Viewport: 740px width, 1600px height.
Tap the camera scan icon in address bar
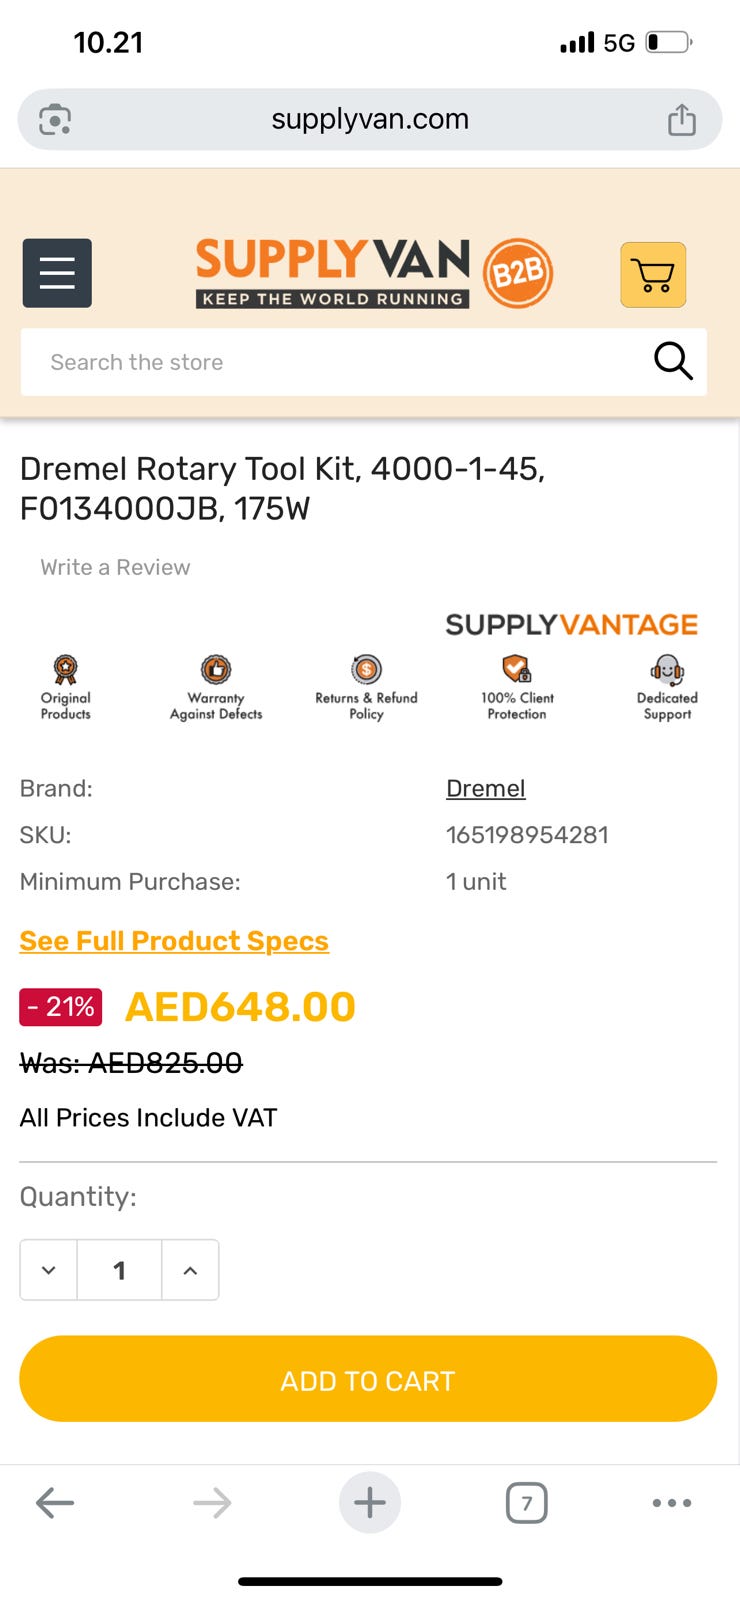pyautogui.click(x=55, y=120)
